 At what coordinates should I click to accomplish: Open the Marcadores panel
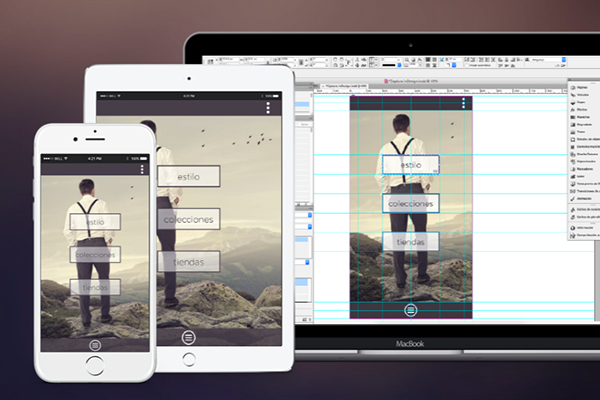pyautogui.click(x=582, y=169)
